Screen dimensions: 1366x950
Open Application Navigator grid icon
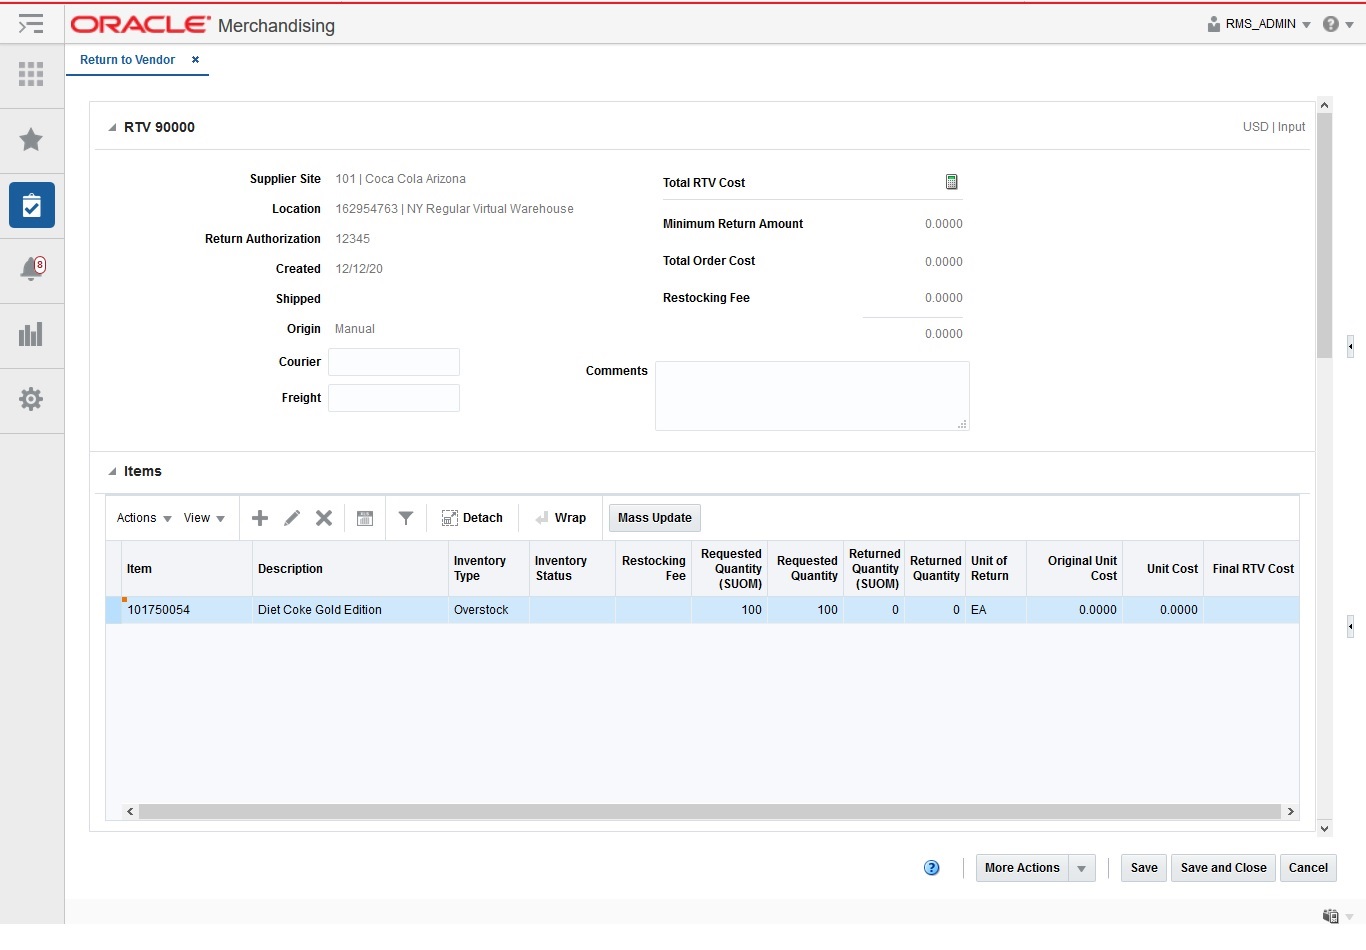(31, 75)
